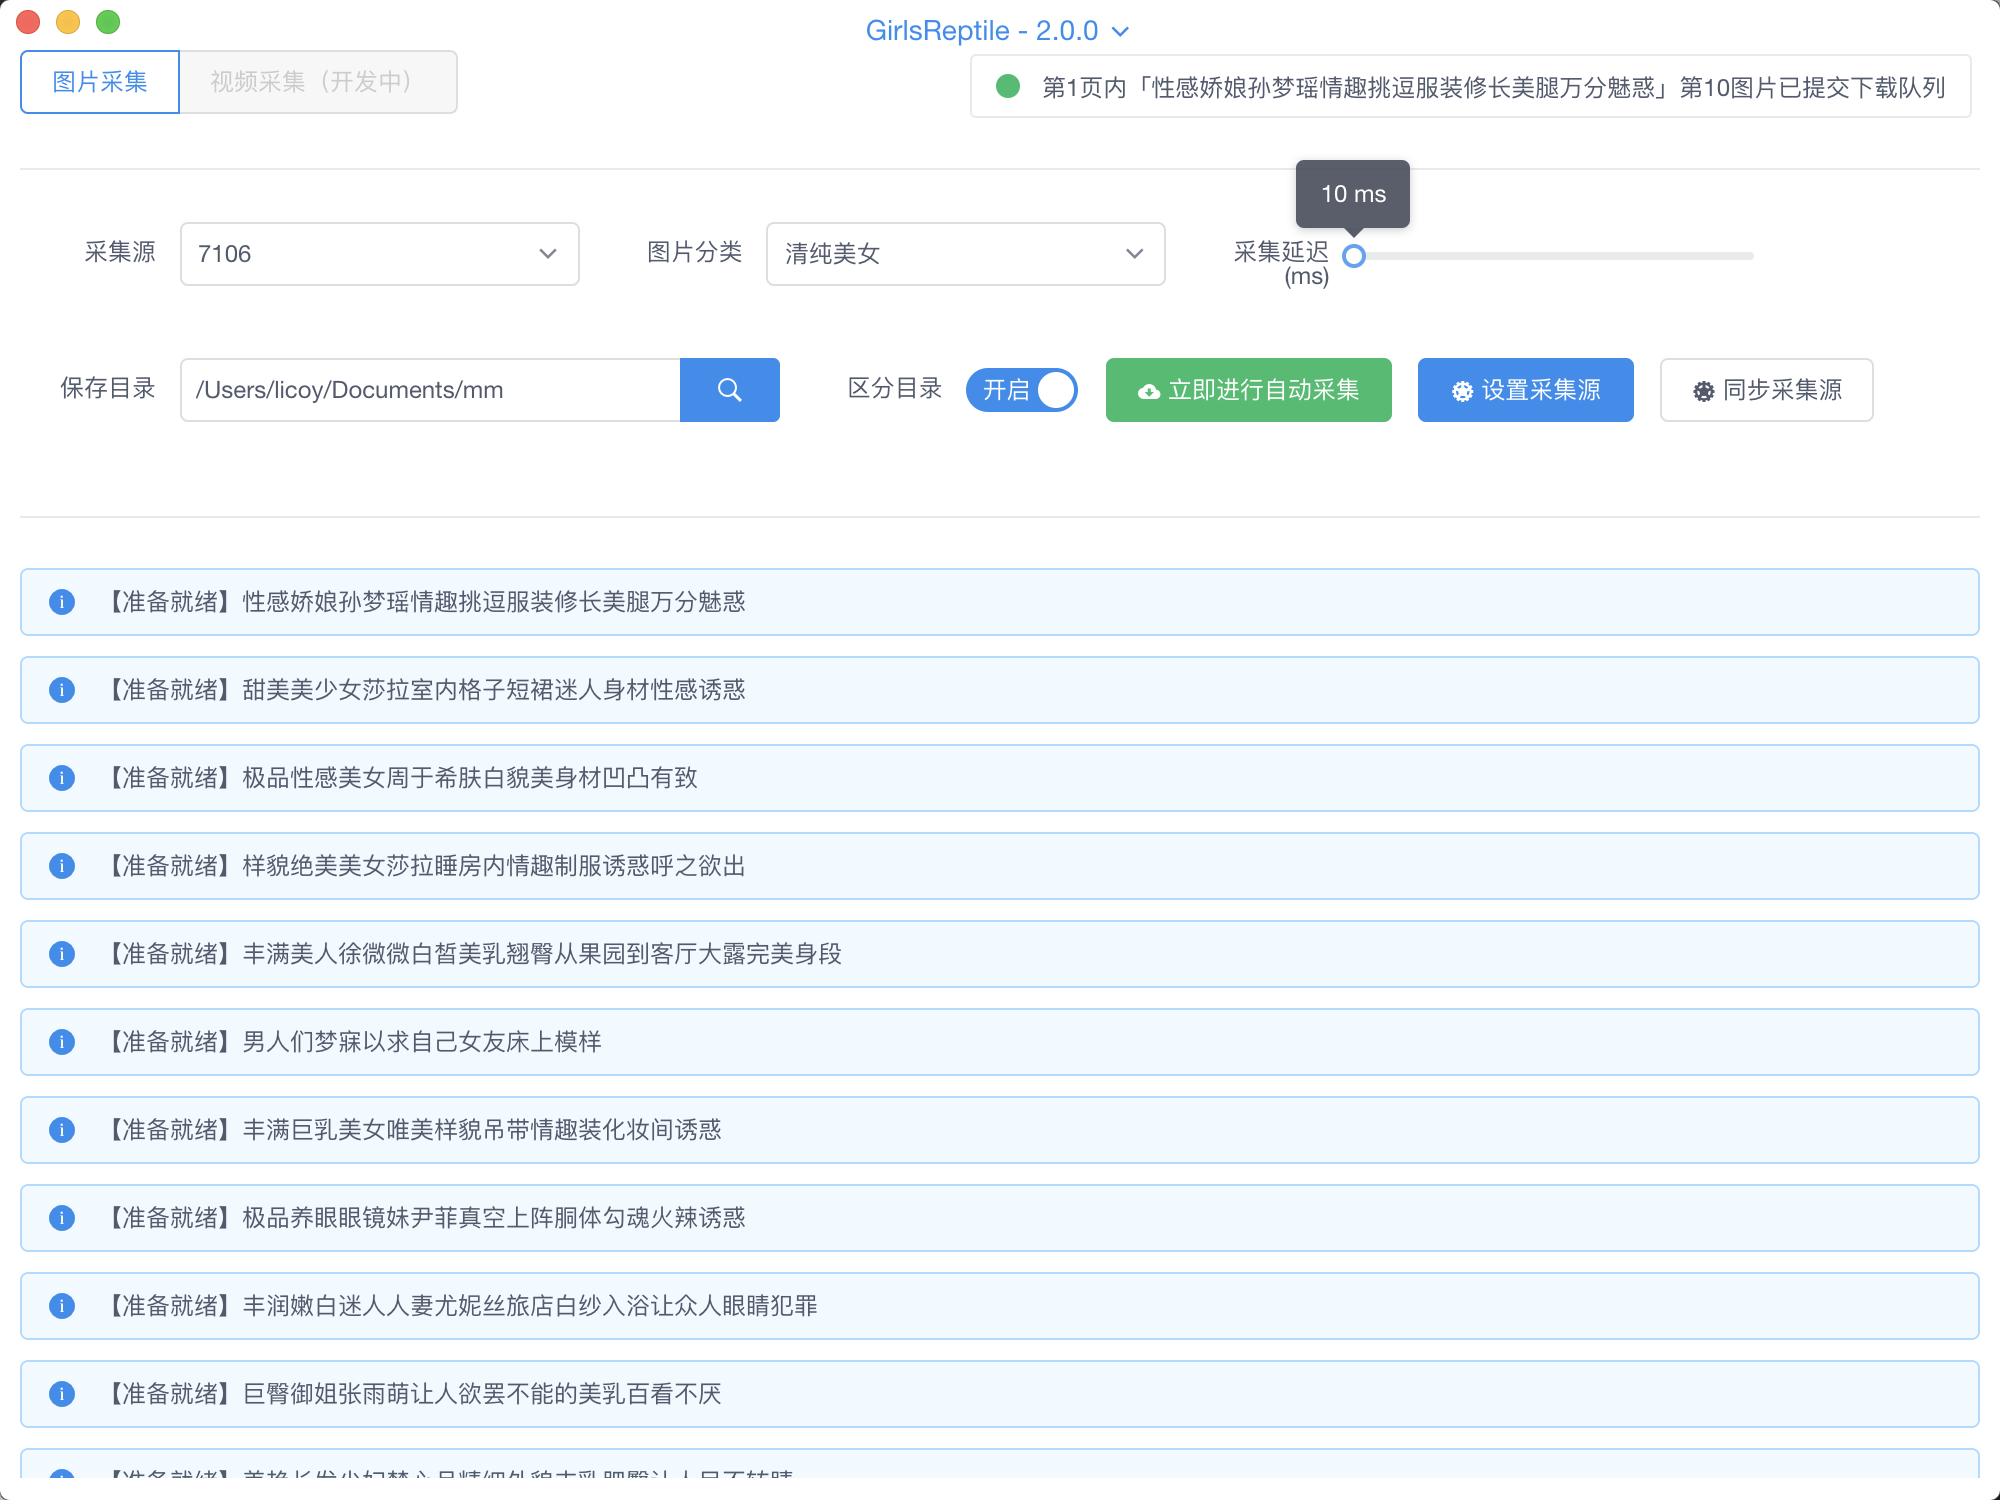Click the save directory path input field

(430, 390)
